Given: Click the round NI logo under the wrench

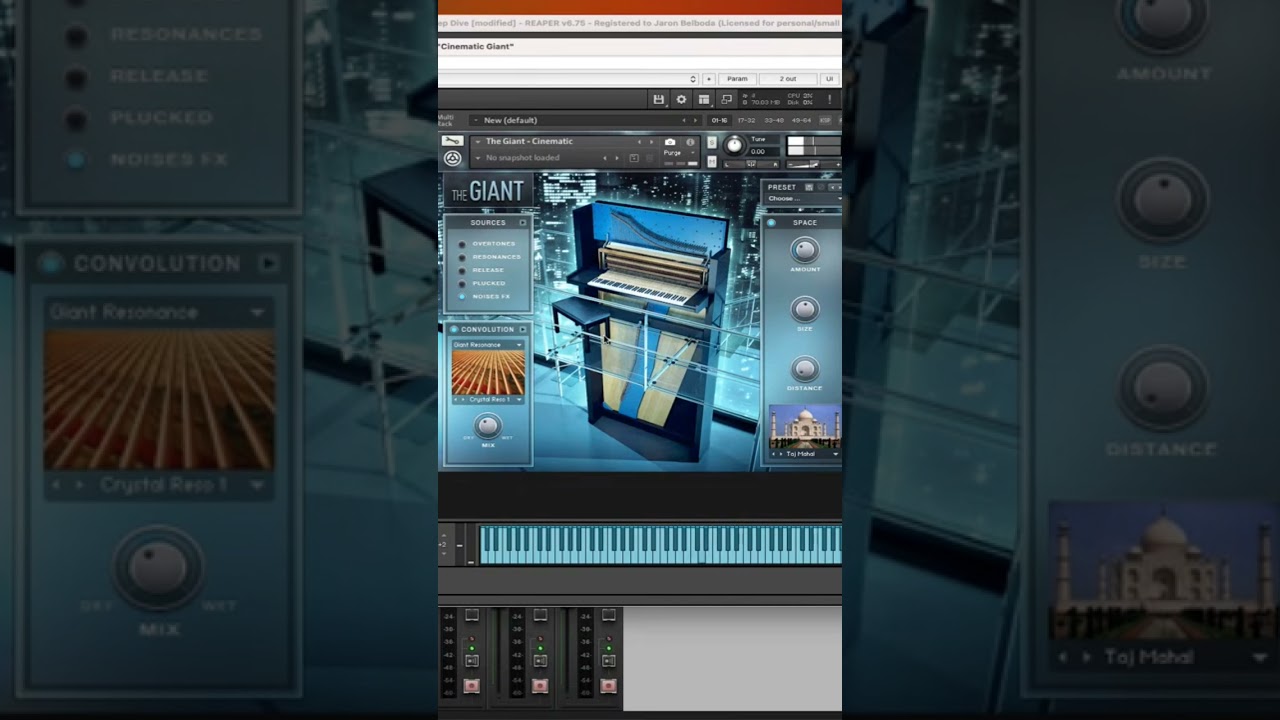Looking at the screenshot, I should click(453, 157).
